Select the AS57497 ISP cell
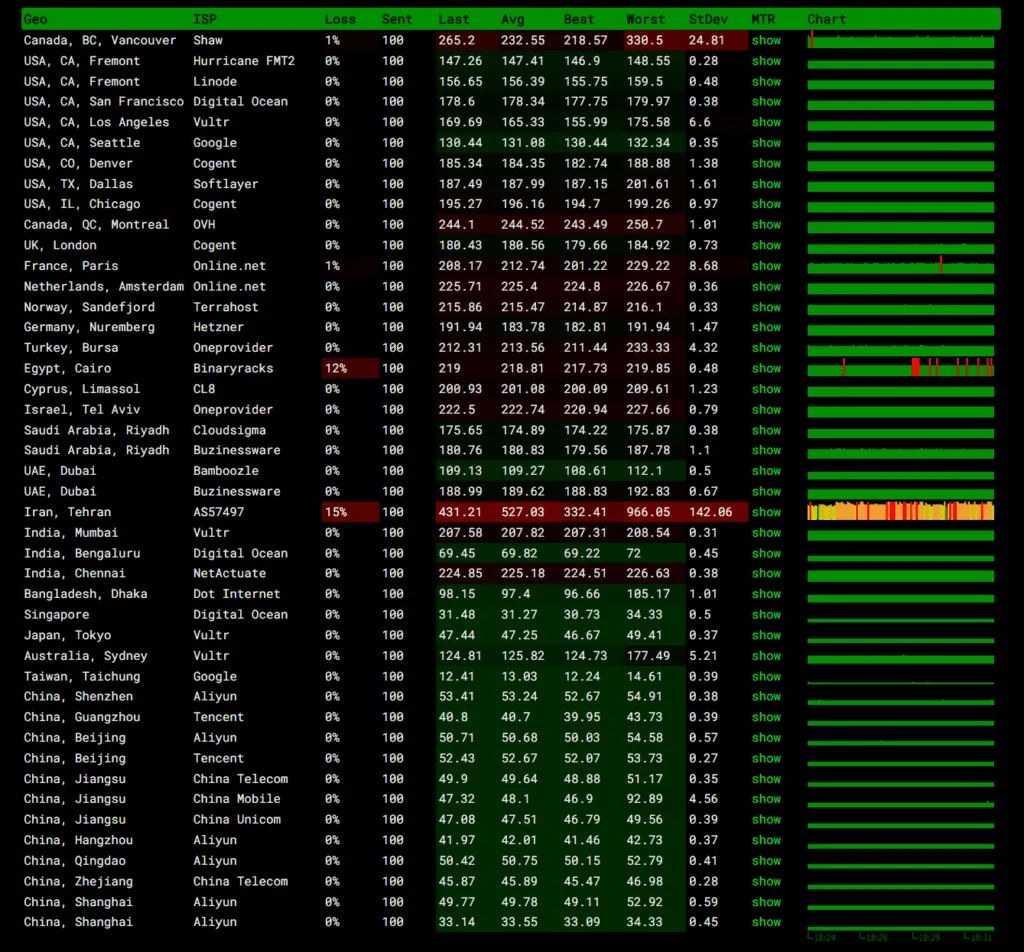Screen dimensions: 1024x952 [219, 513]
